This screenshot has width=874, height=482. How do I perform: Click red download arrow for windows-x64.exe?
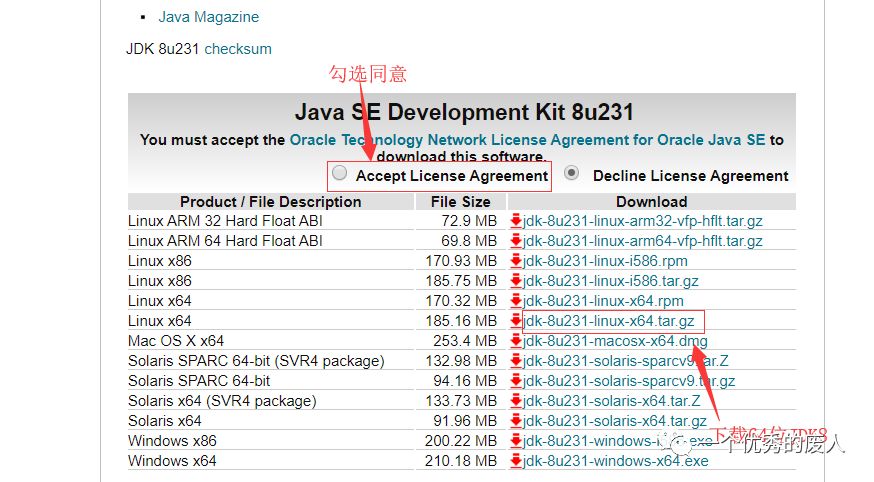coord(516,461)
